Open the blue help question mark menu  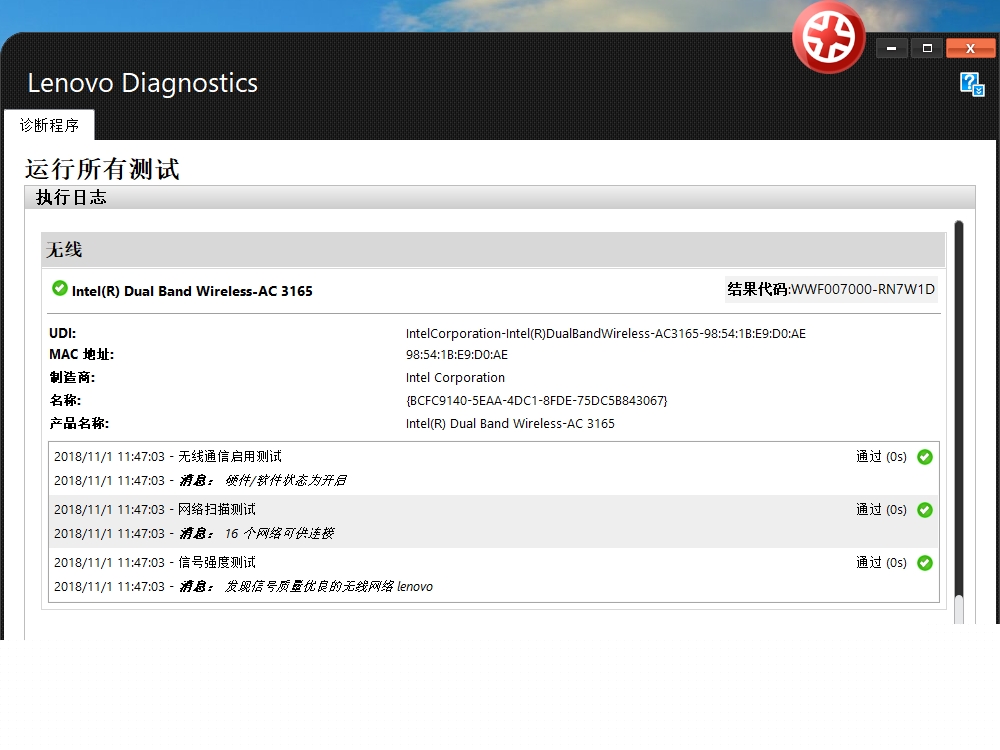[971, 84]
